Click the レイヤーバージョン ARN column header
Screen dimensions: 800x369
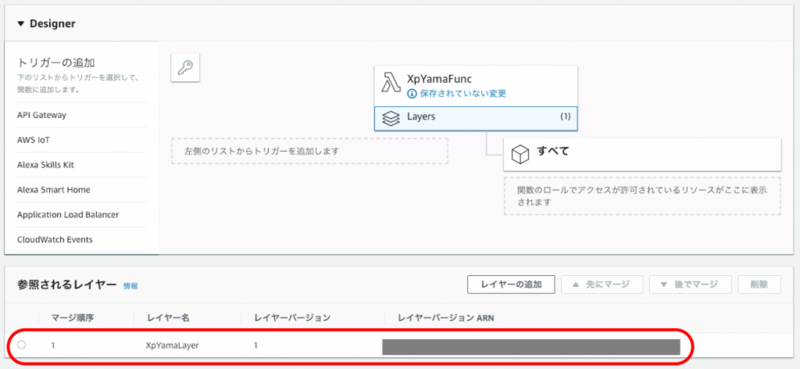coord(445,318)
